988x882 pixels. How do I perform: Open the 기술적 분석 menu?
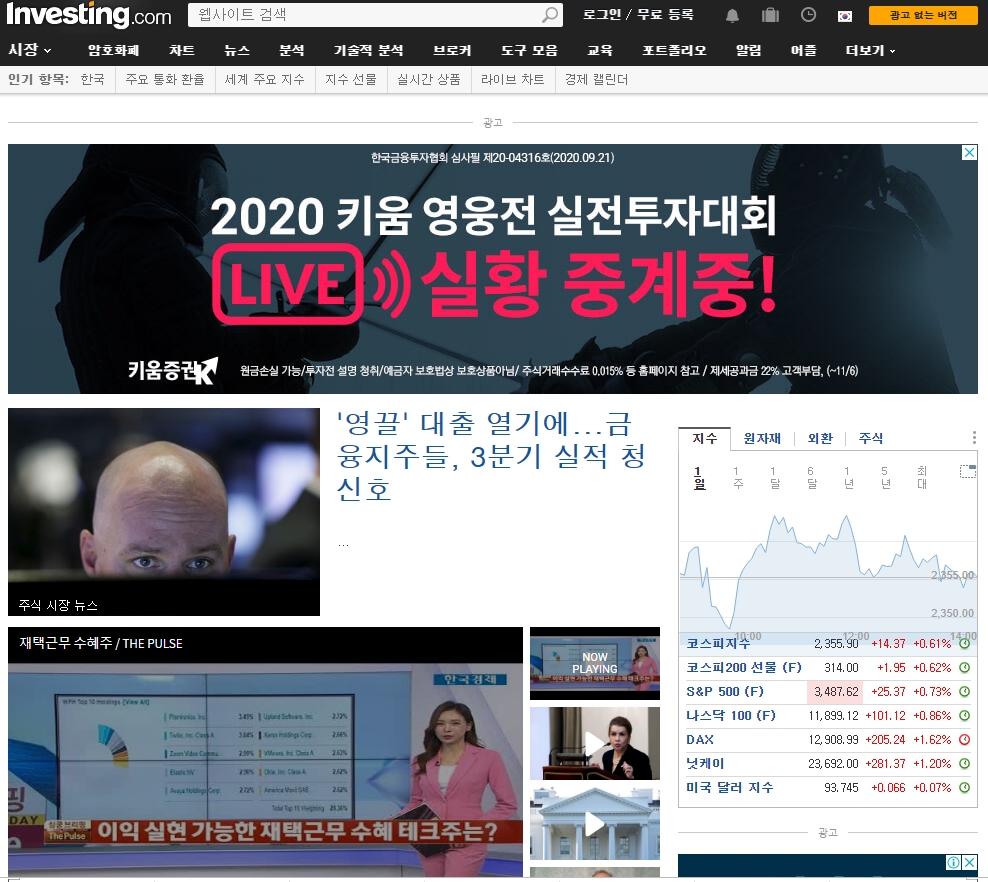click(369, 50)
